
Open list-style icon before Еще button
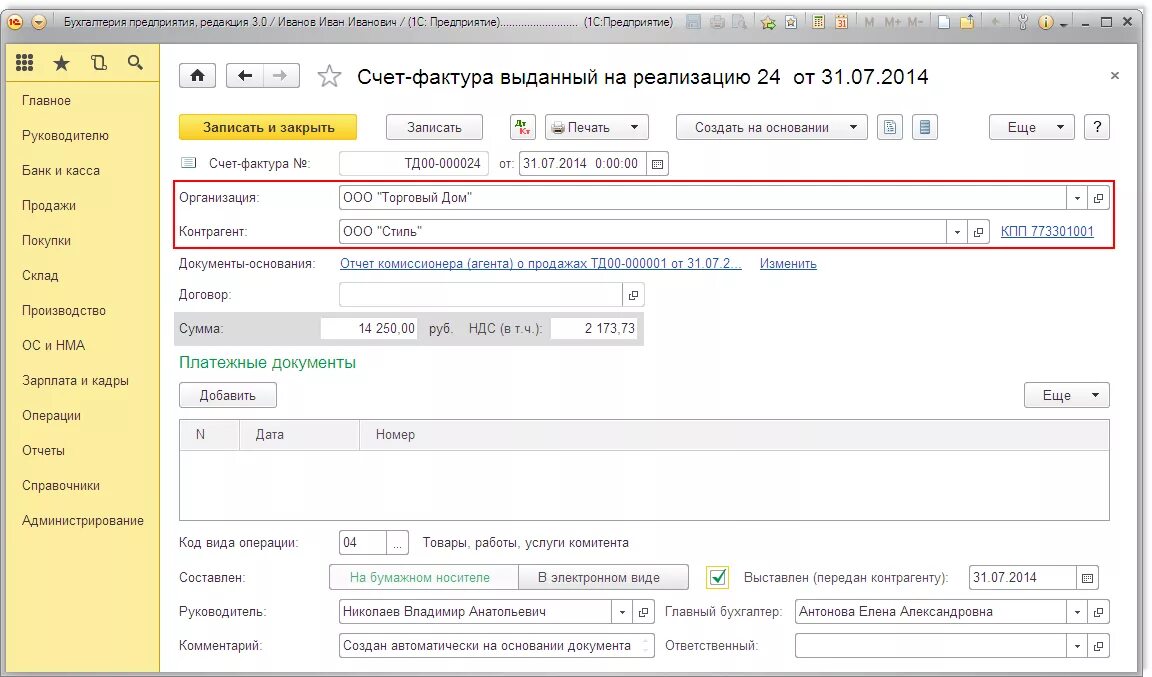point(925,127)
